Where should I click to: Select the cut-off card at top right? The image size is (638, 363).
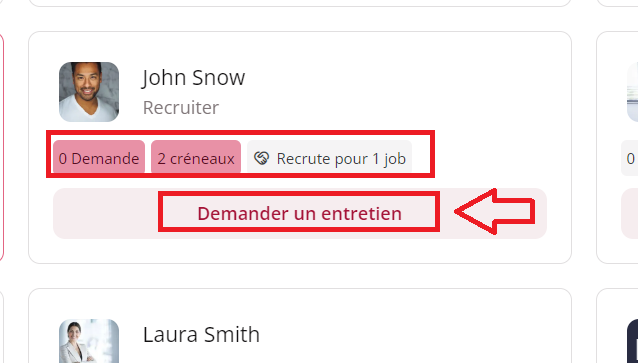(x=618, y=3)
